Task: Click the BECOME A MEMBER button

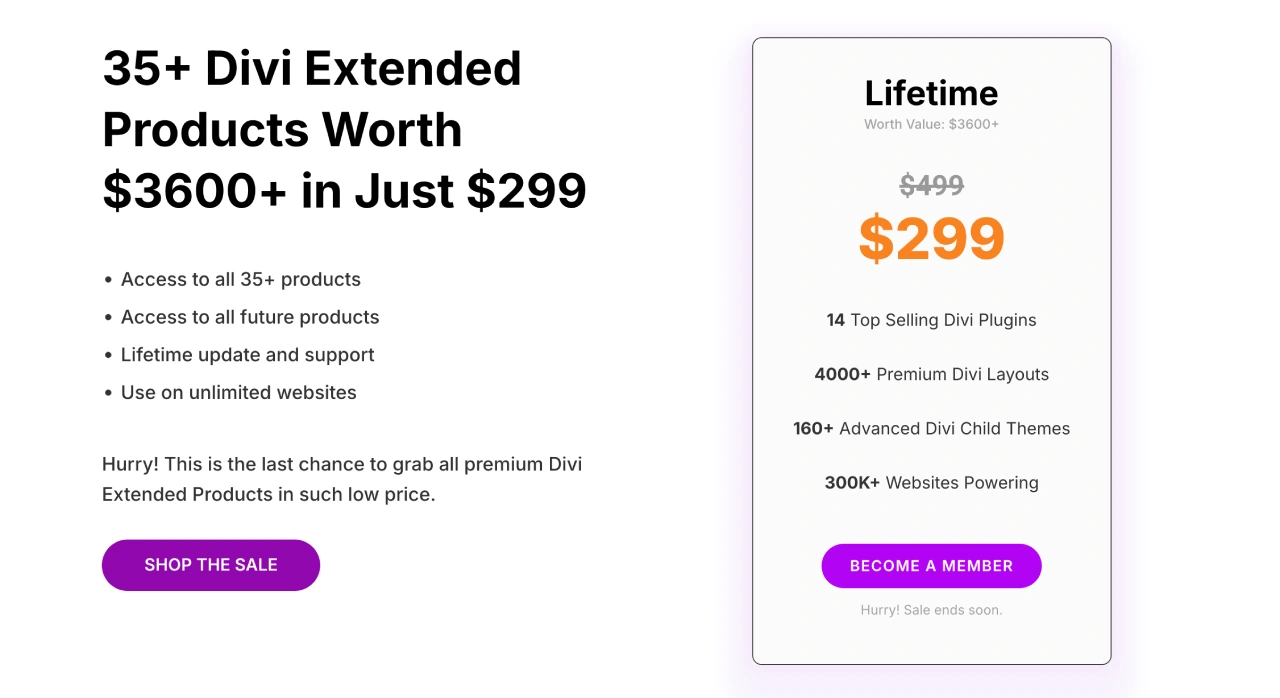Action: coord(931,565)
